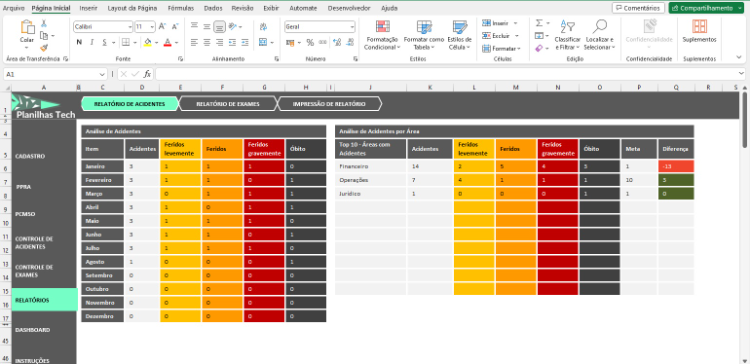Align text left

(194, 43)
